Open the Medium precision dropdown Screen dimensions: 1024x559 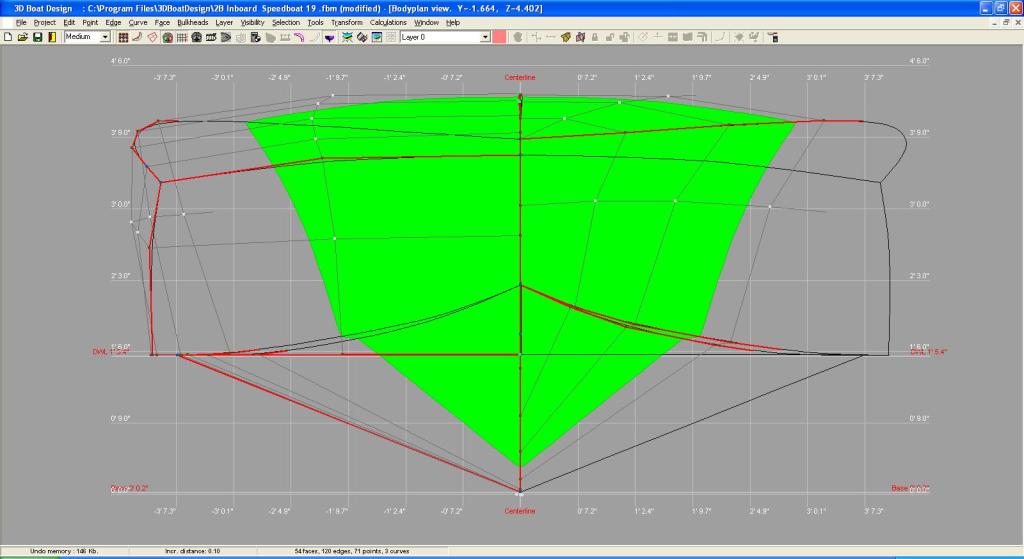104,37
